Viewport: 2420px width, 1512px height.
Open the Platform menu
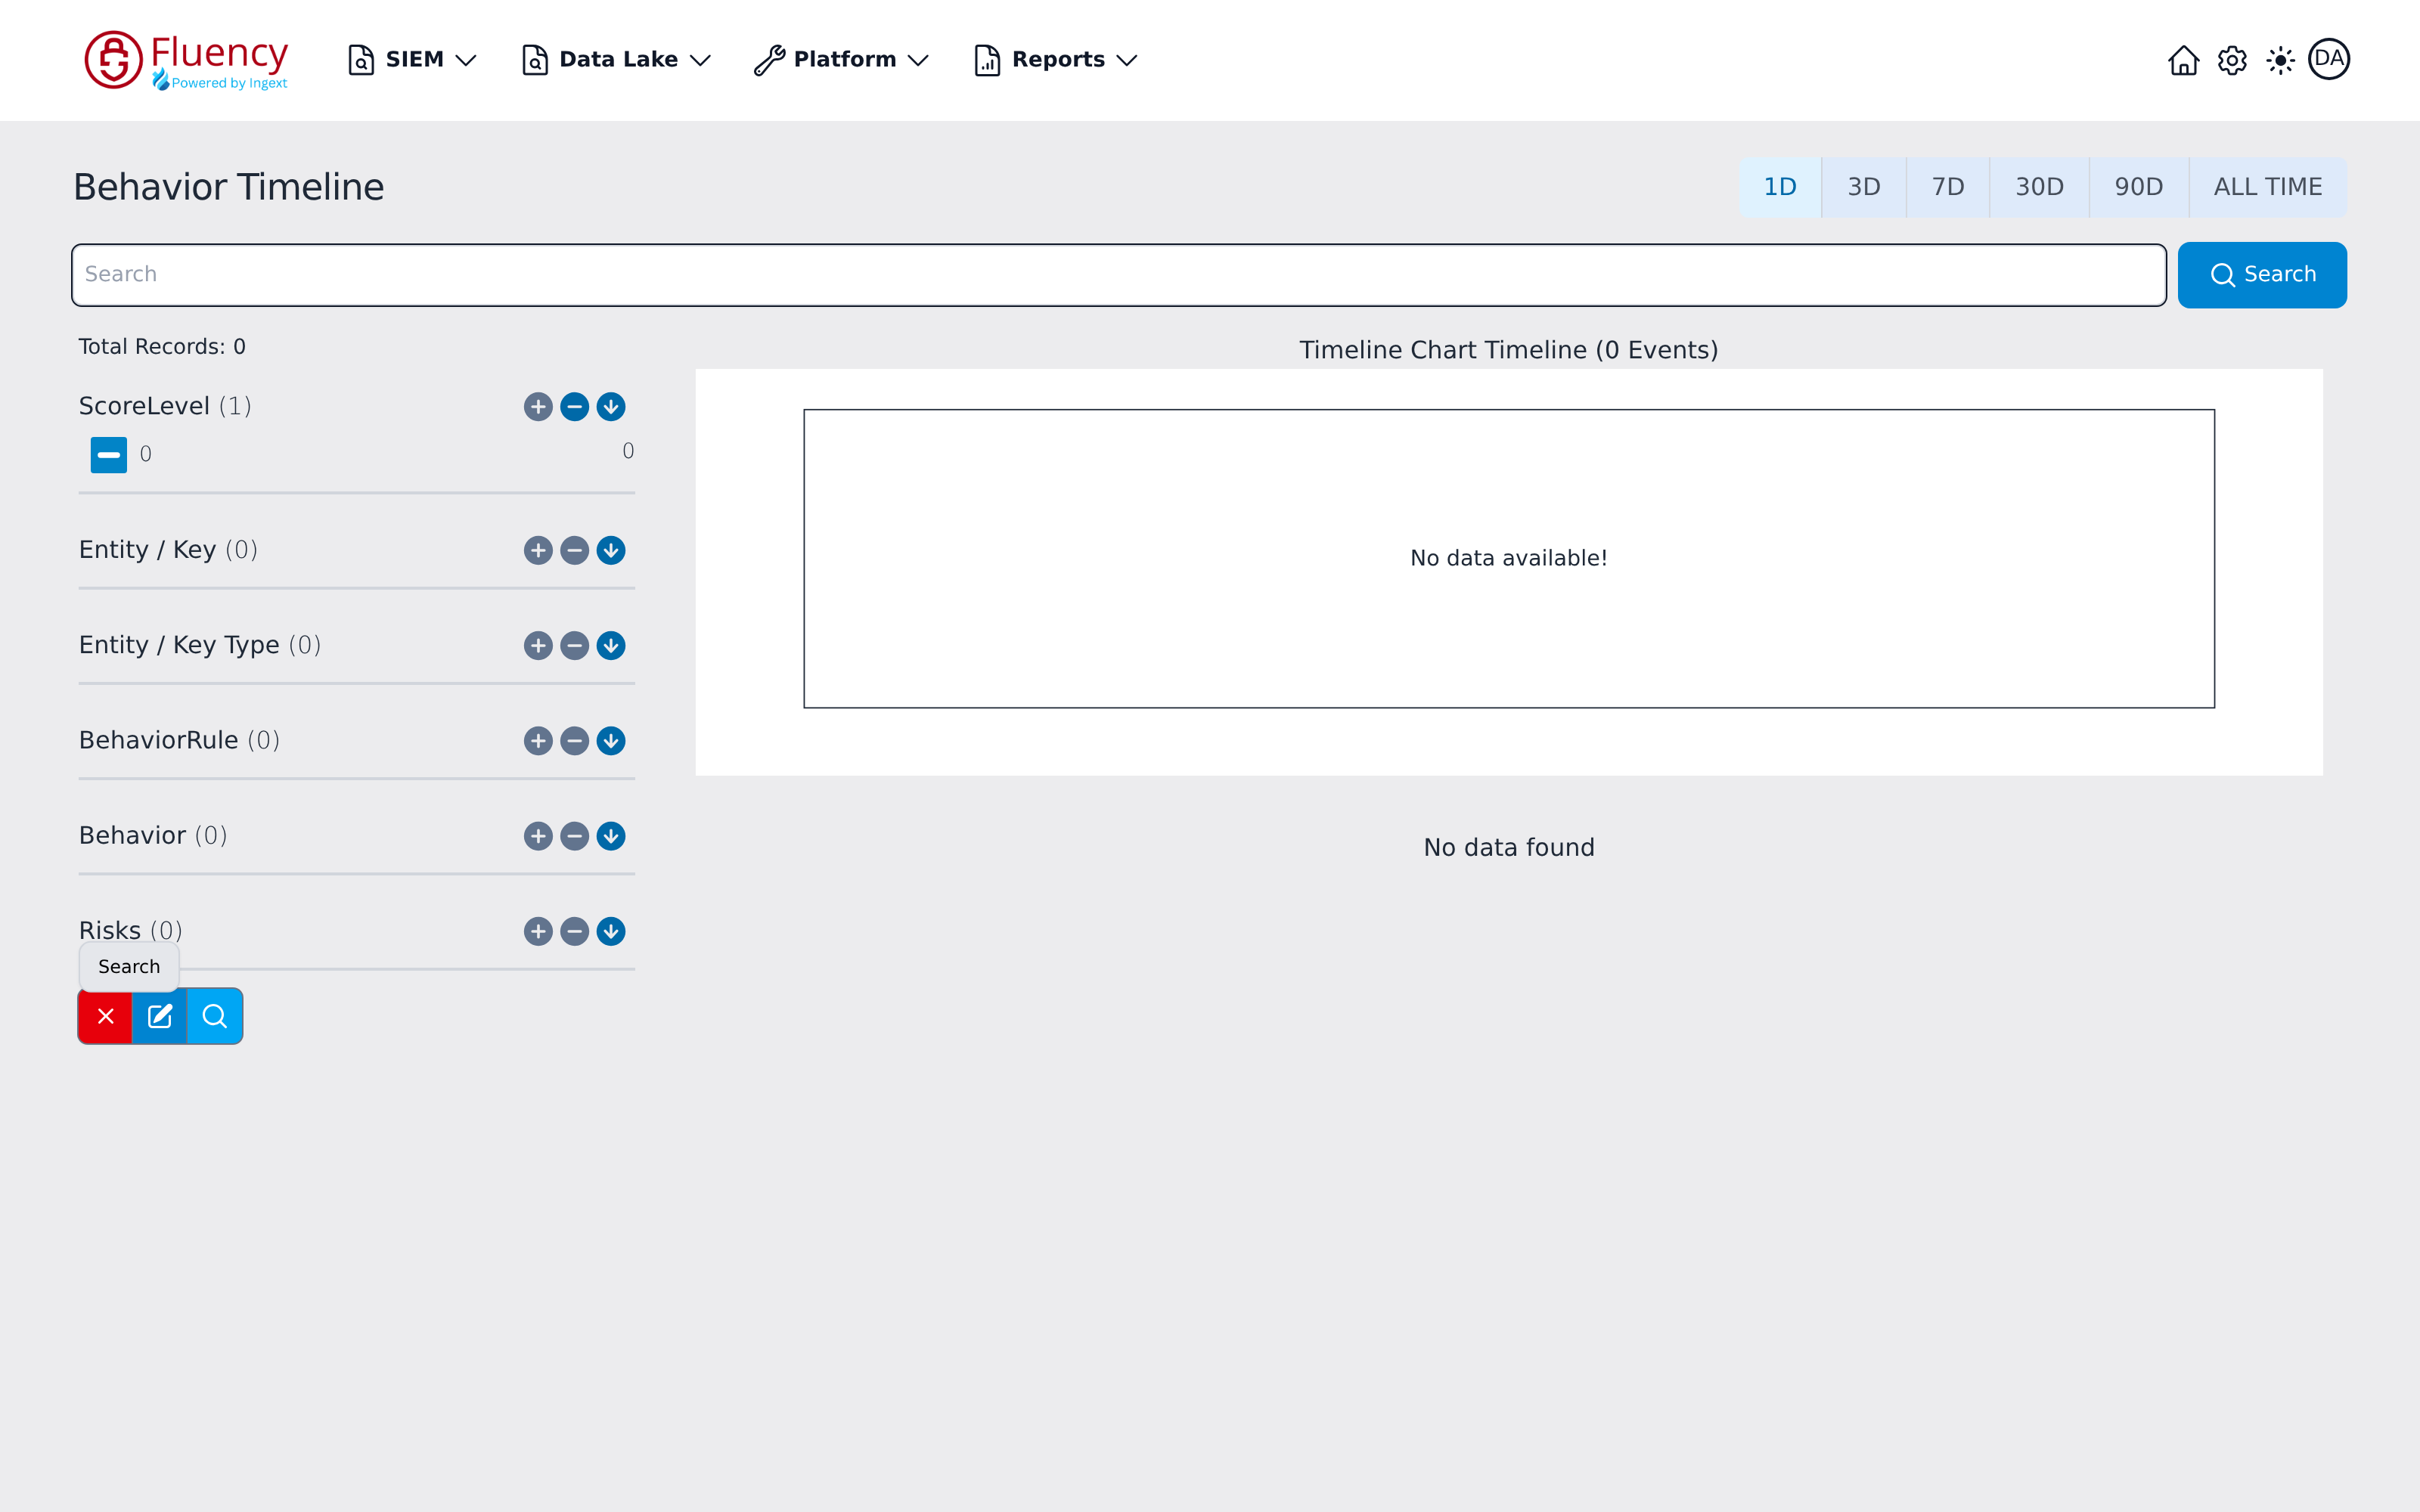[x=842, y=60]
